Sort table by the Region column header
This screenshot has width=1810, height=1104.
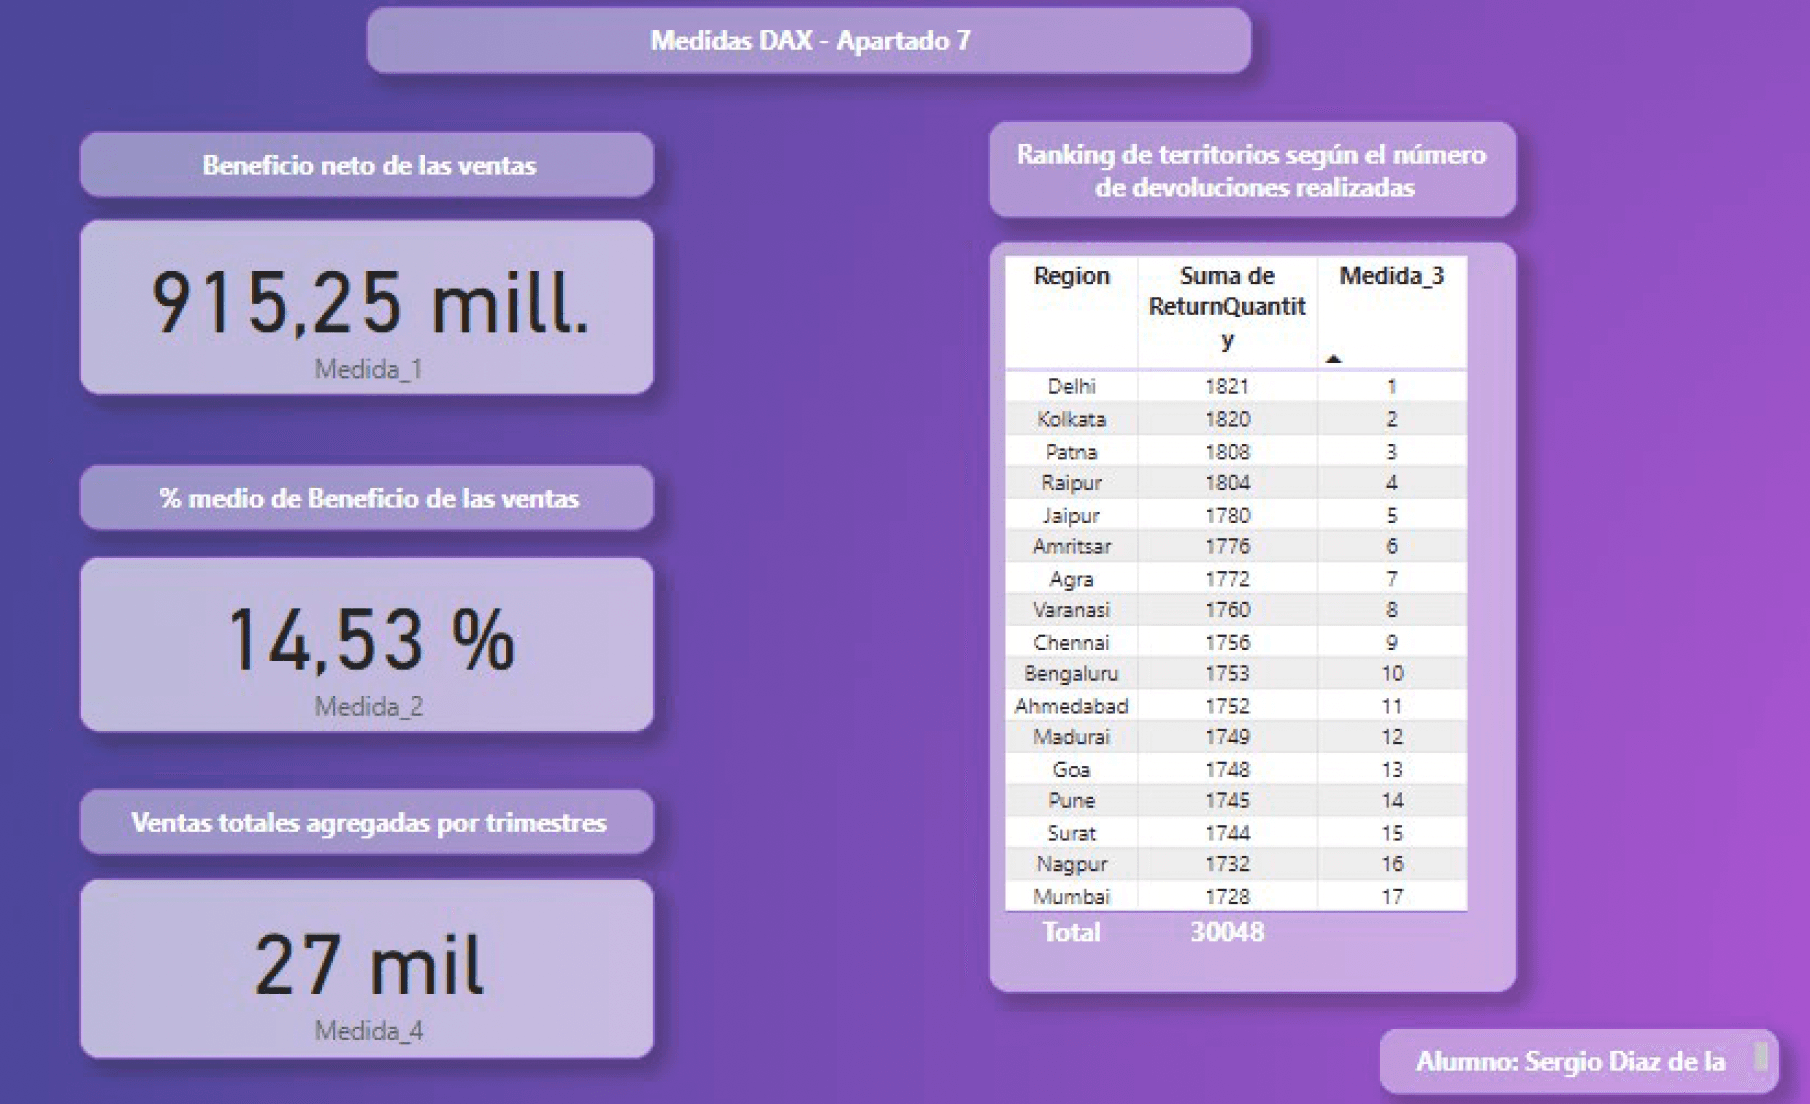tap(1071, 276)
